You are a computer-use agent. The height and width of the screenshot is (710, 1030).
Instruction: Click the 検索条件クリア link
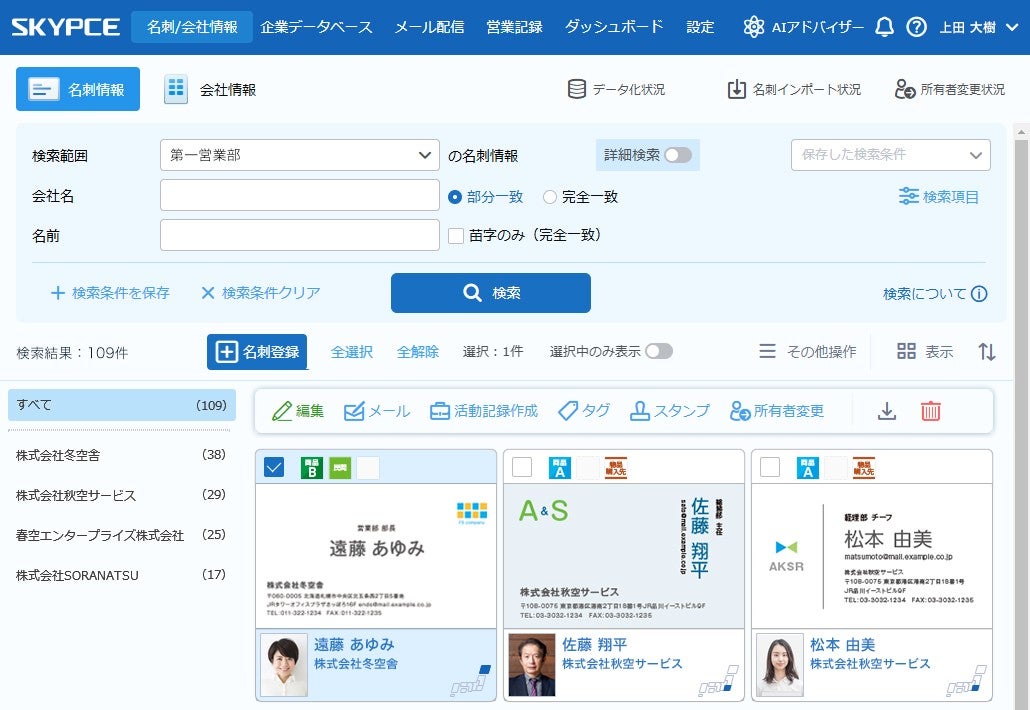coord(260,293)
